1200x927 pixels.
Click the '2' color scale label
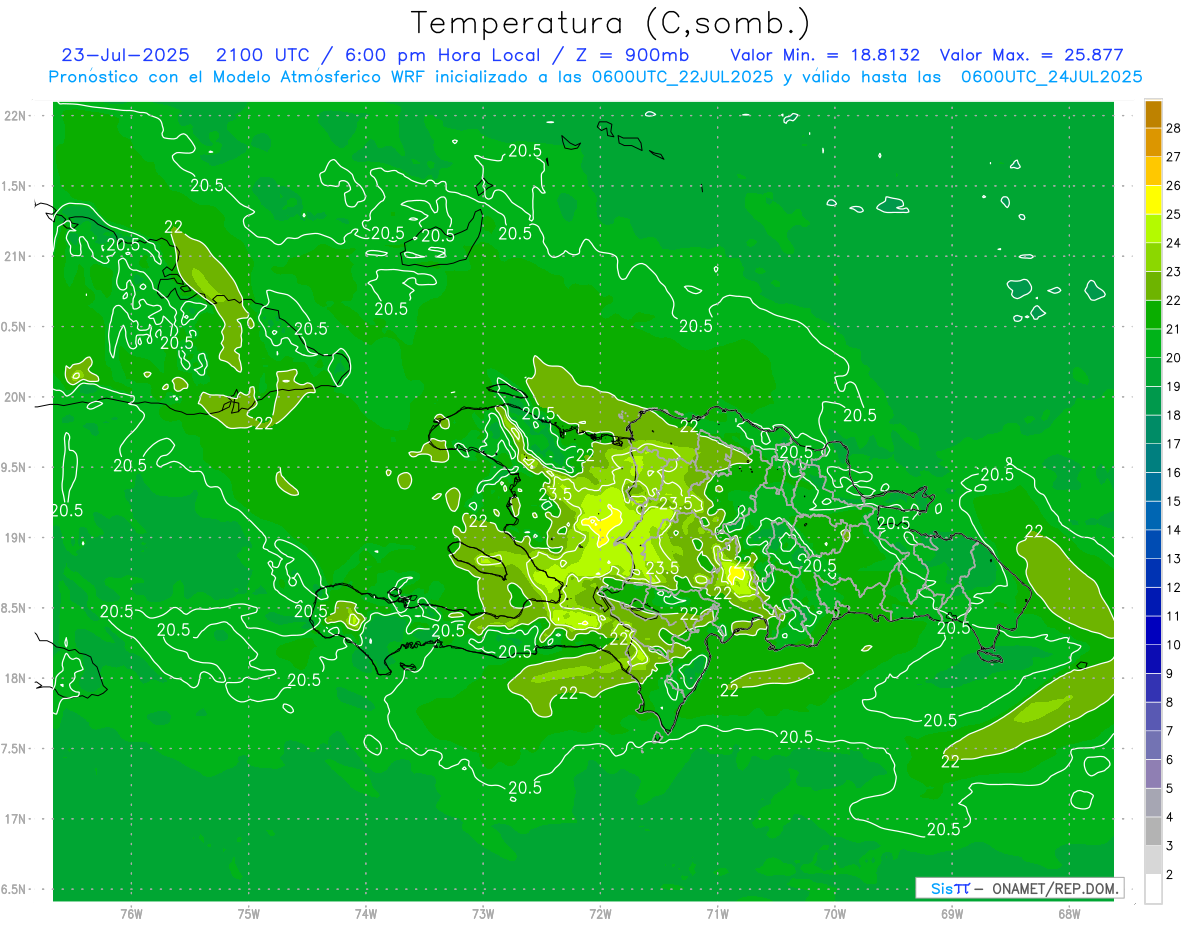1170,874
